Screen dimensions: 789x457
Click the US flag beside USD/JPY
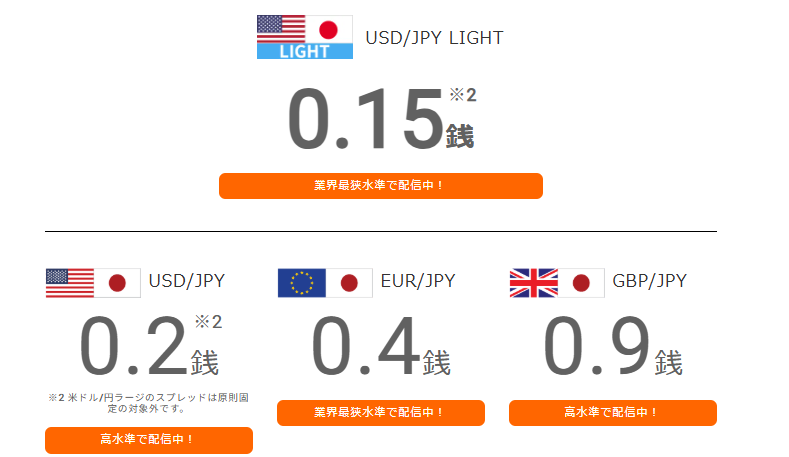click(69, 283)
